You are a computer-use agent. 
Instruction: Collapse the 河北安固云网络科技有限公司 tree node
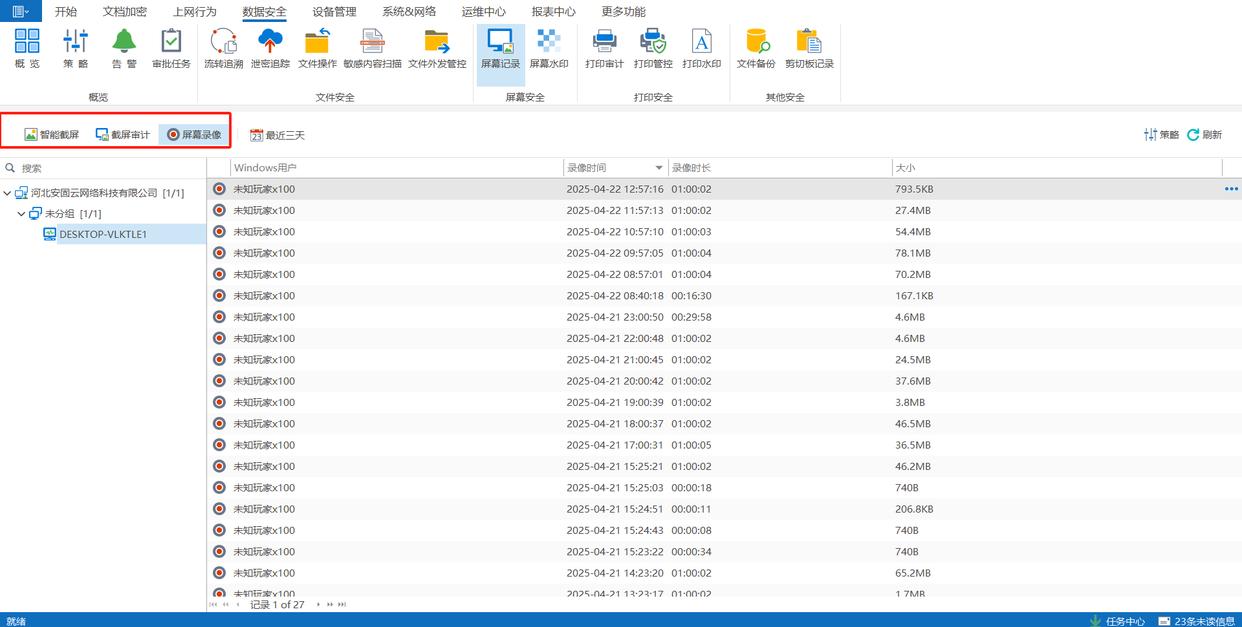[8, 193]
